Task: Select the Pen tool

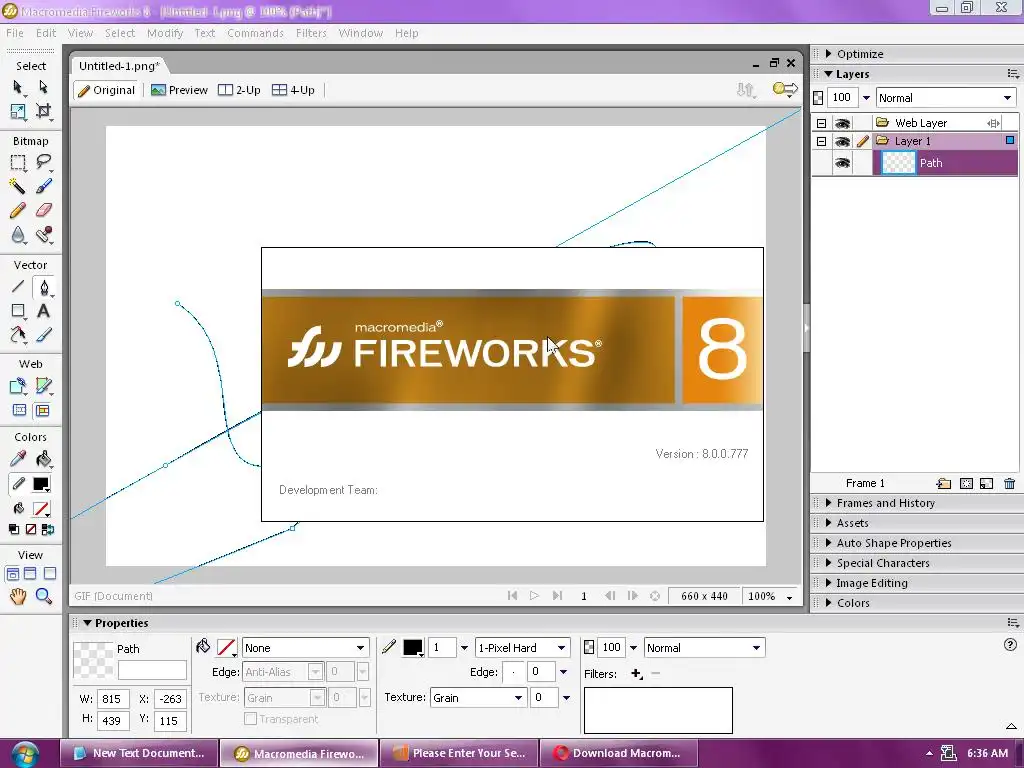Action: pyautogui.click(x=43, y=287)
